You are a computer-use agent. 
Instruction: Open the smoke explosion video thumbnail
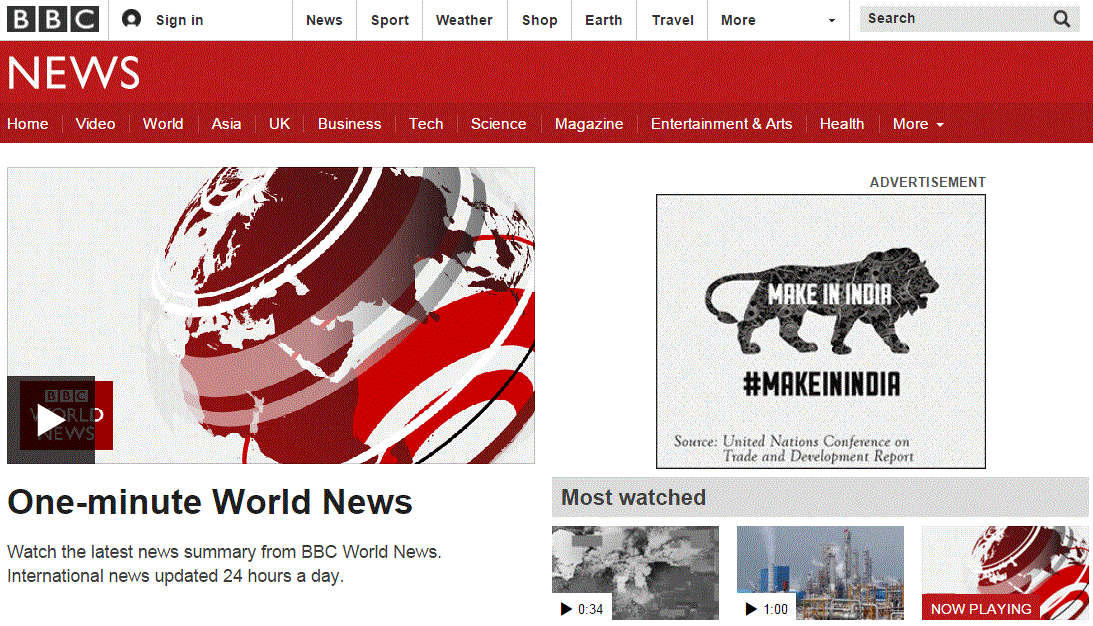[635, 573]
